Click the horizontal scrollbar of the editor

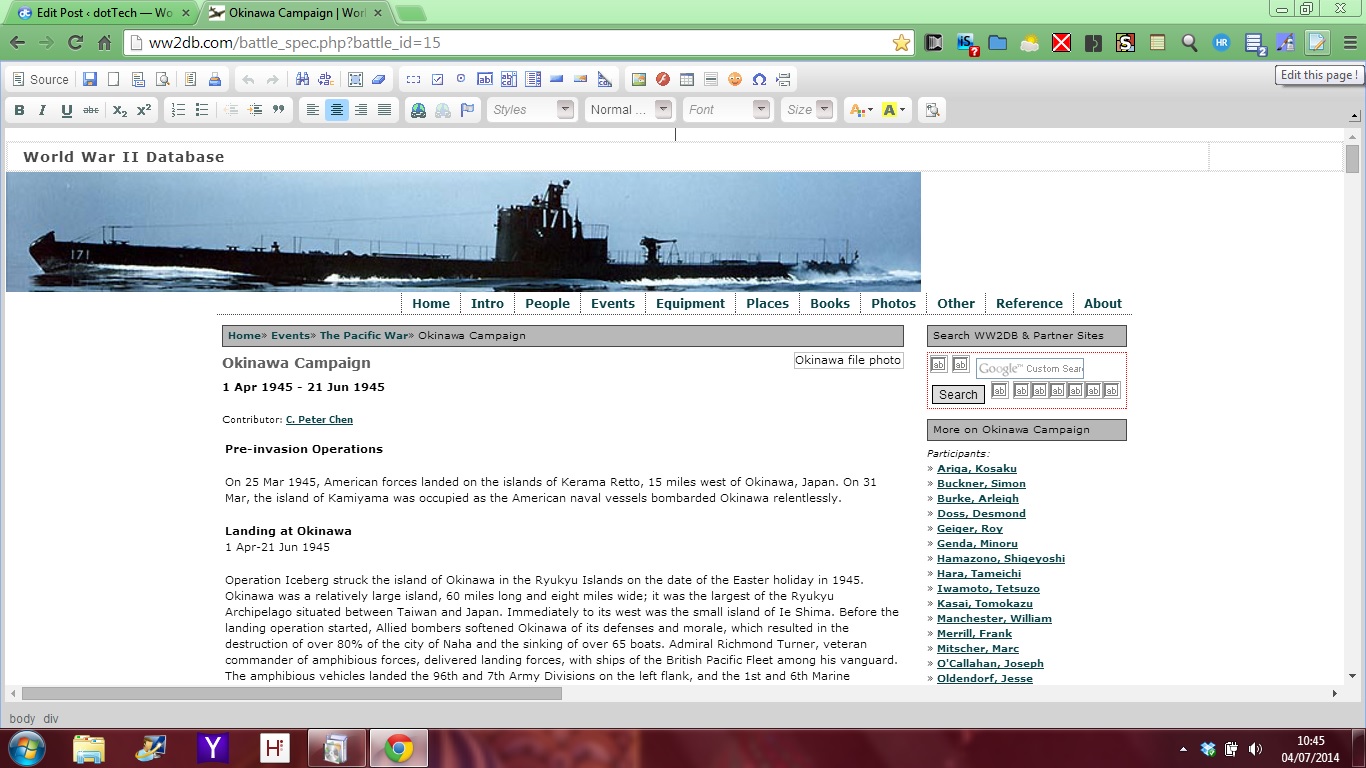coord(292,694)
